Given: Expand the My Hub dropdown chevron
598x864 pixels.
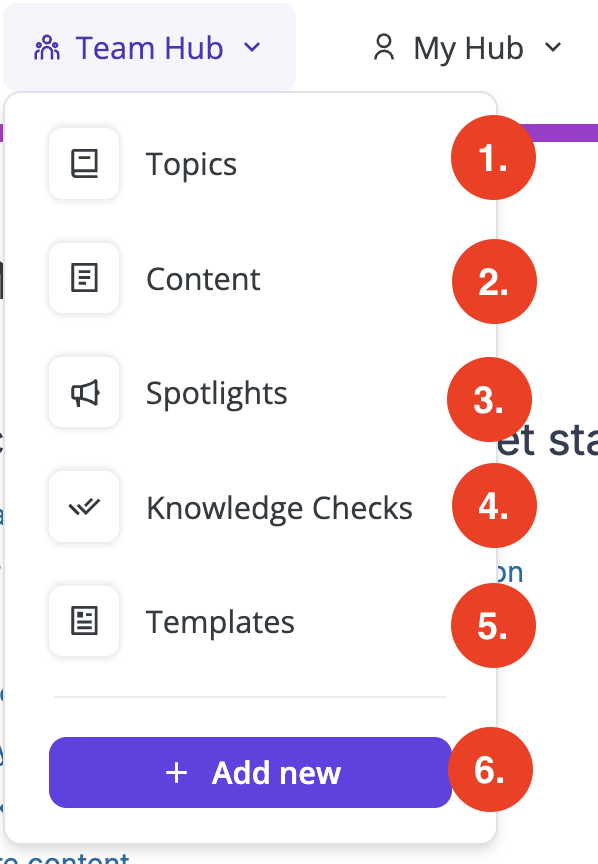Looking at the screenshot, I should pyautogui.click(x=553, y=47).
